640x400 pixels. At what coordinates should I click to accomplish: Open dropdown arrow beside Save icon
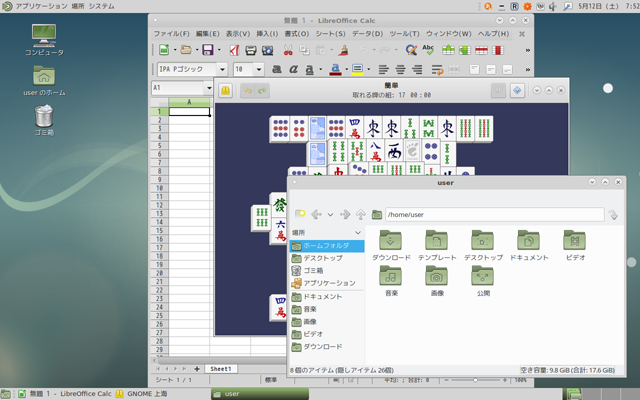219,50
